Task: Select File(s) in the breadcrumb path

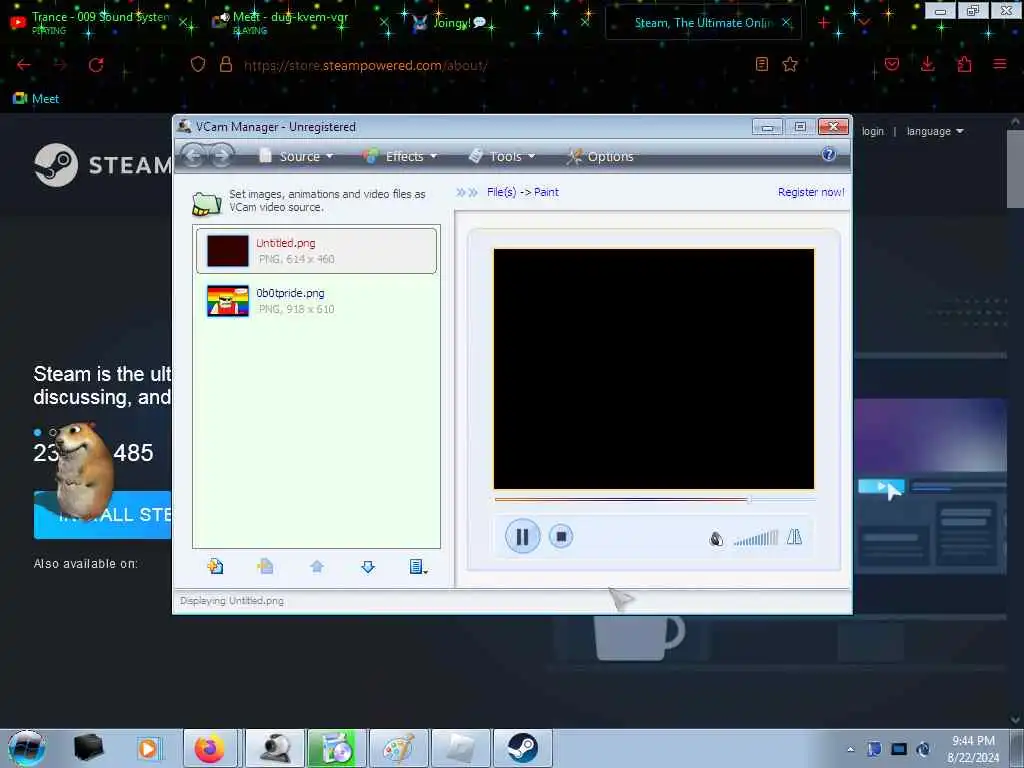Action: [501, 192]
